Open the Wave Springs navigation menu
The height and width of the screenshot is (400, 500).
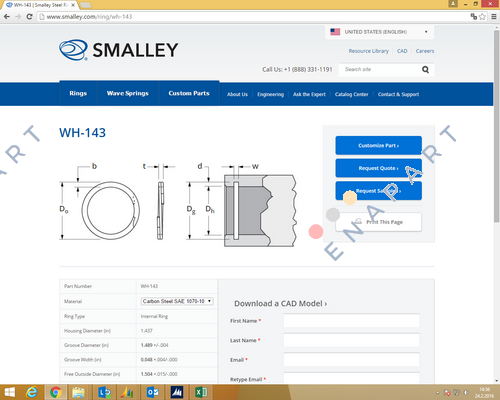128,93
